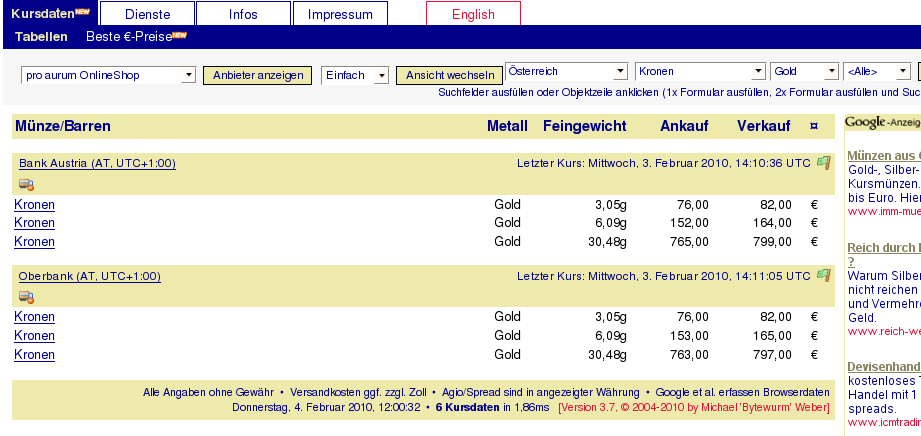921x436 pixels.
Task: Select the Tabellen submenu item
Action: 41,36
